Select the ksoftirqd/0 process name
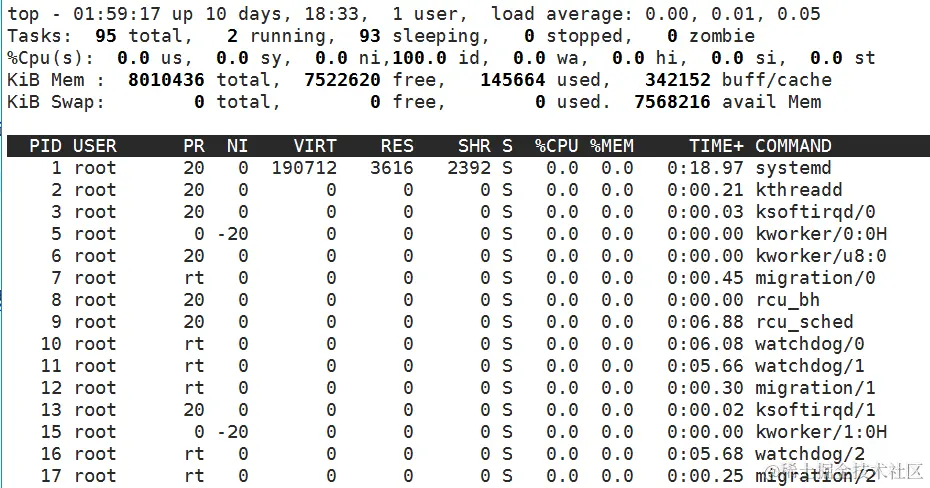The height and width of the screenshot is (488, 930). 815,212
